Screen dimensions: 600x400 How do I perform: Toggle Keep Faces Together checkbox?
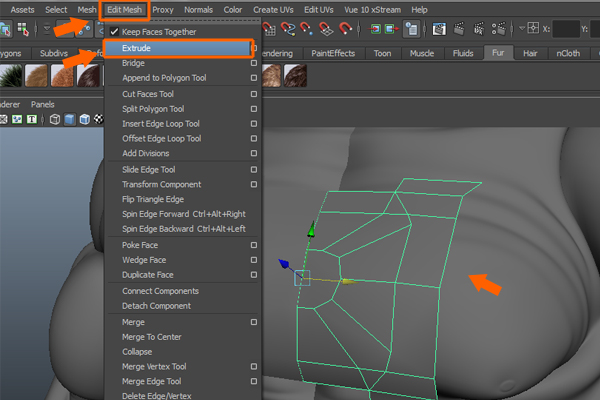(114, 32)
